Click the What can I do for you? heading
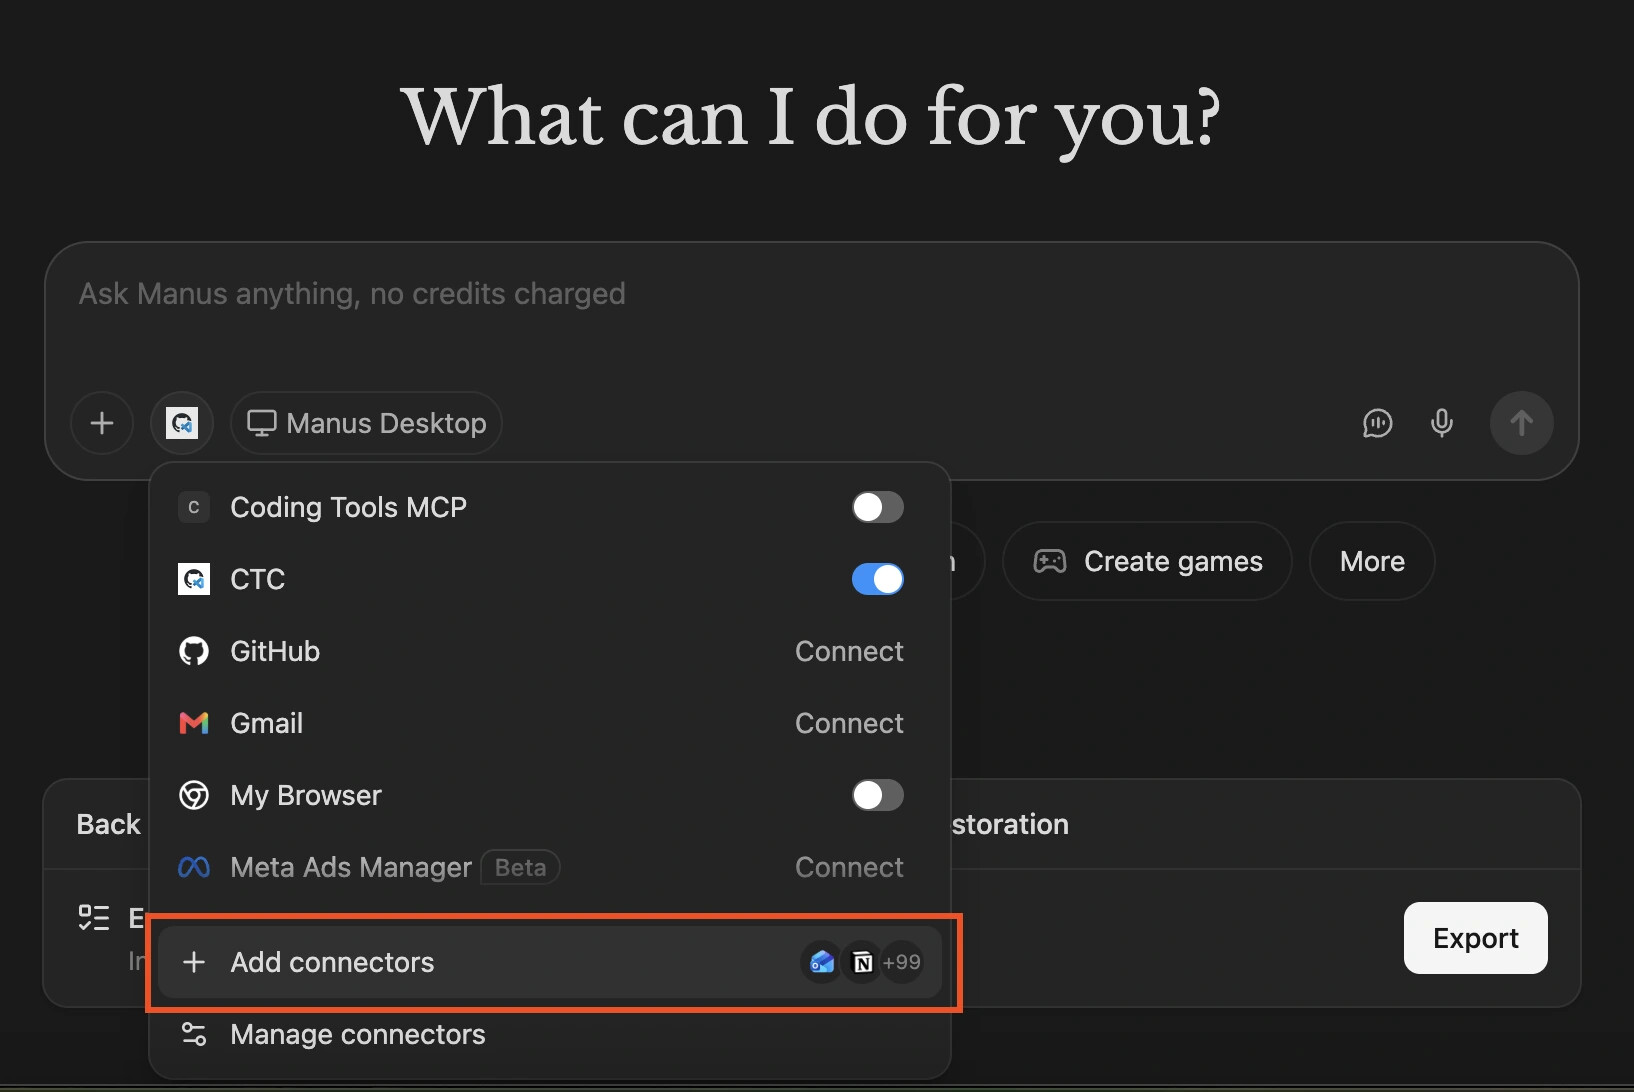Image resolution: width=1634 pixels, height=1092 pixels. pos(811,118)
